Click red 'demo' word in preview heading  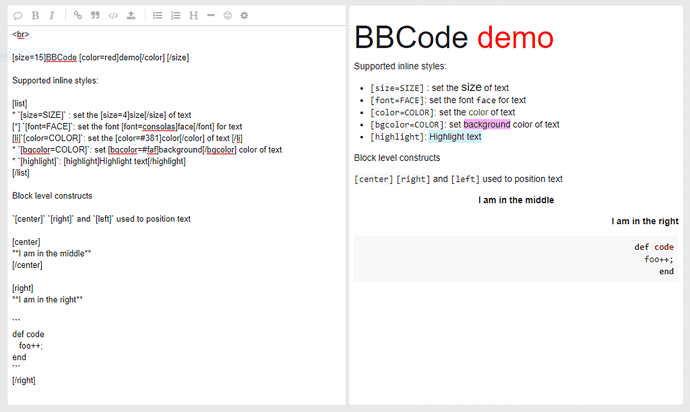[515, 37]
